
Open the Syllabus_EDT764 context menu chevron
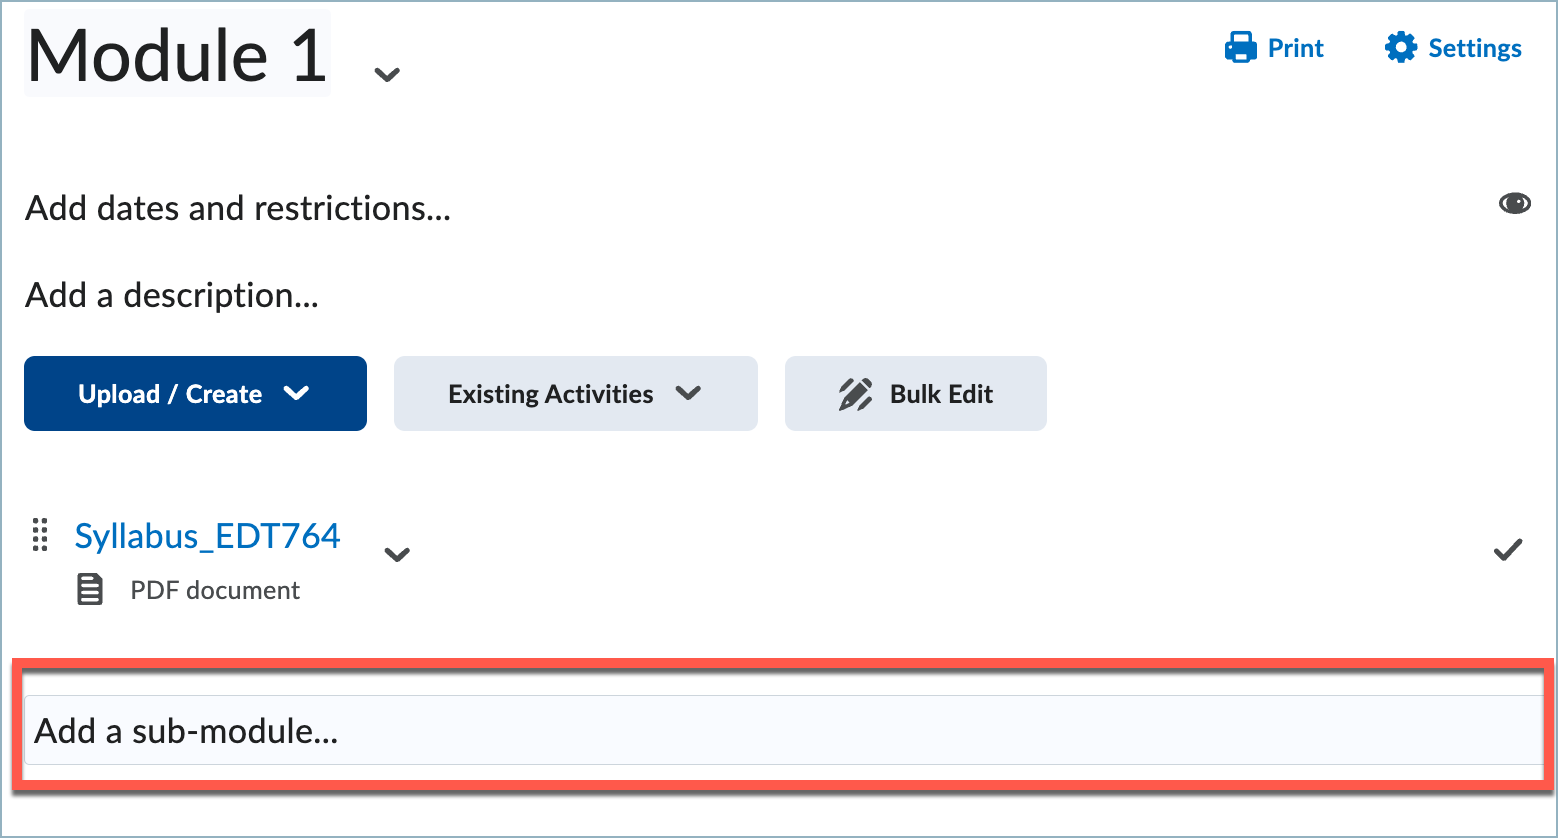pos(397,554)
